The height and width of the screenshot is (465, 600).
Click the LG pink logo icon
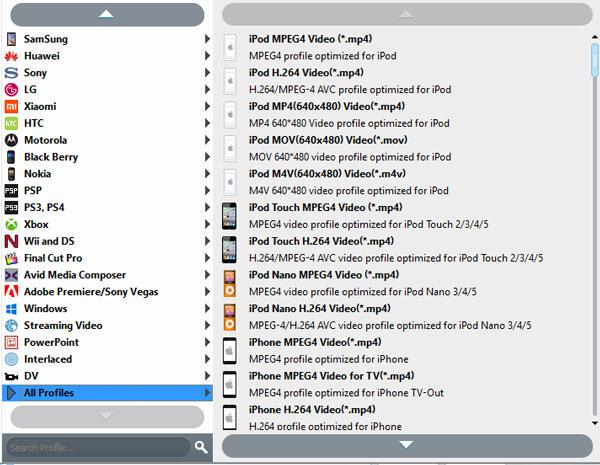coord(11,90)
